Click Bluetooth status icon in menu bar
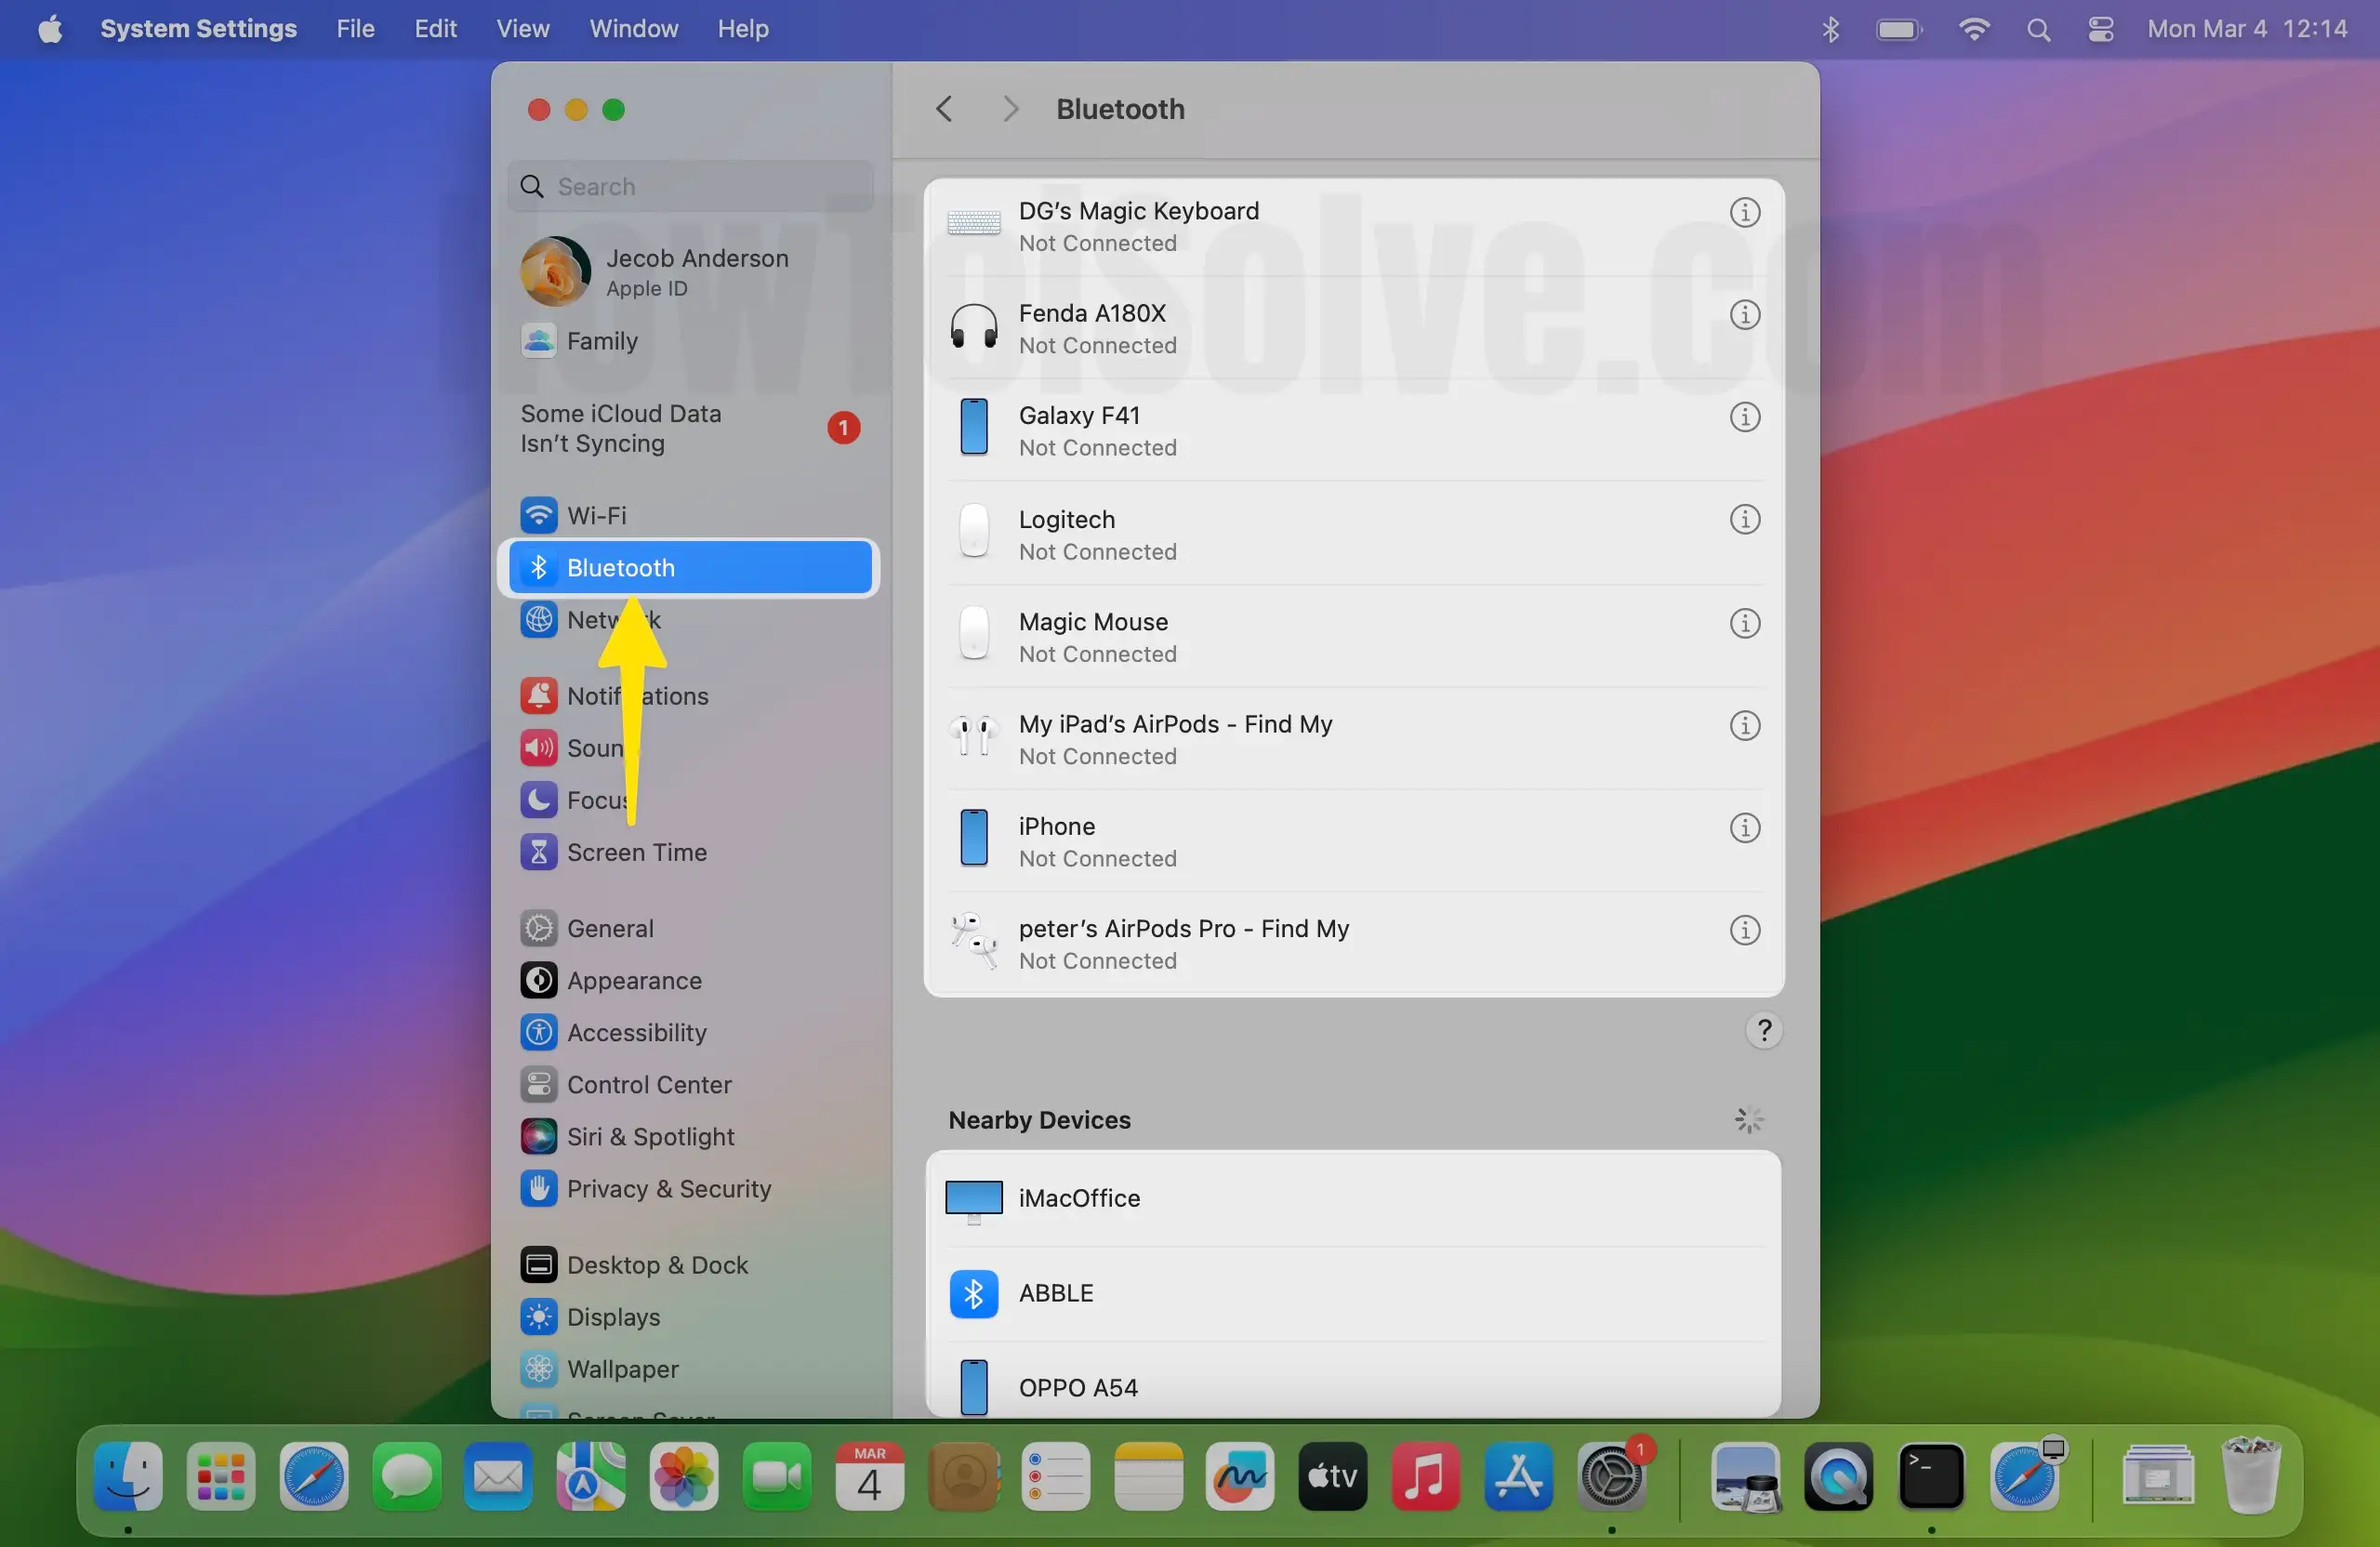Screen dimensions: 2380x1547 1830,29
